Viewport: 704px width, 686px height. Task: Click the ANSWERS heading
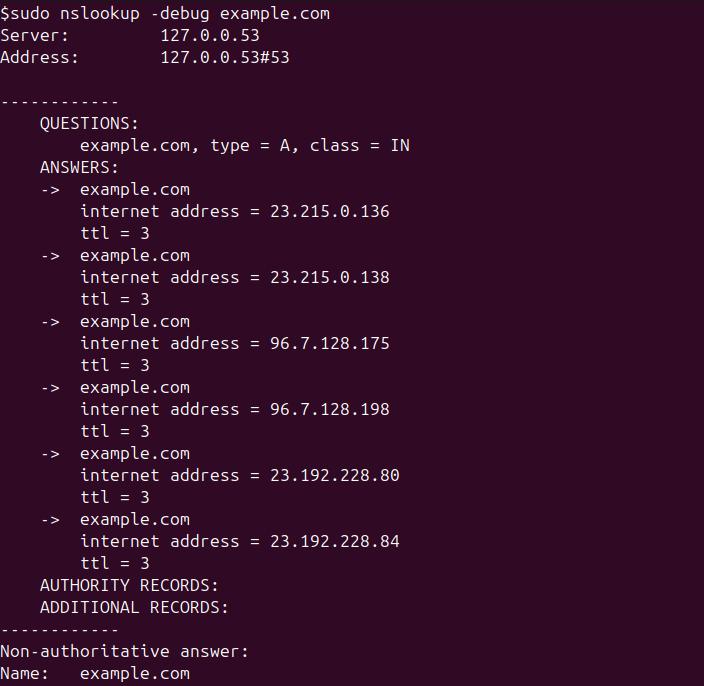tap(79, 168)
